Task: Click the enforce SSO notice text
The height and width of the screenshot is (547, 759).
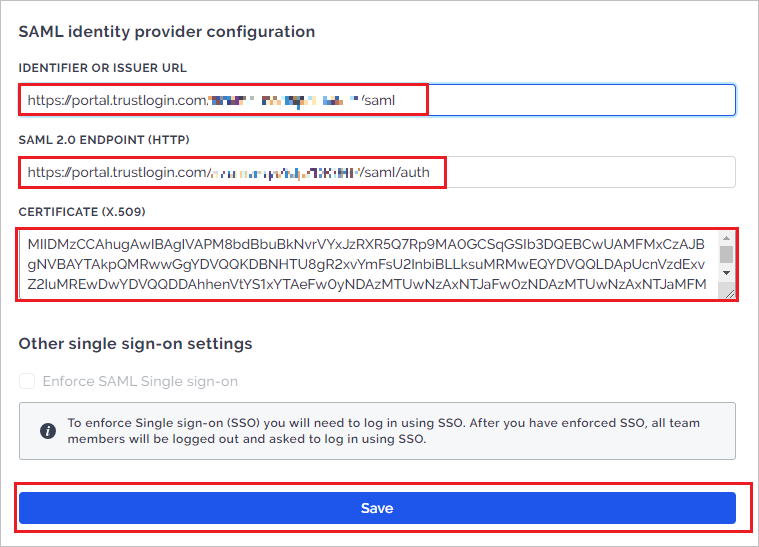Action: pyautogui.click(x=383, y=431)
